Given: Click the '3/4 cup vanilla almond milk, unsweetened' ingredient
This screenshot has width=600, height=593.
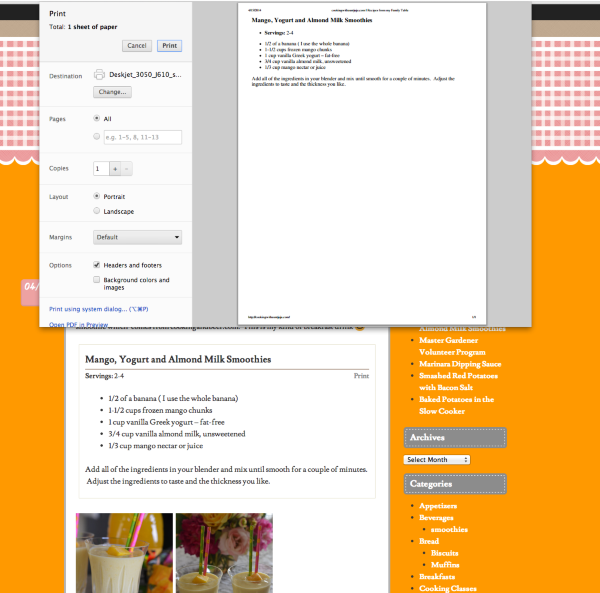Looking at the screenshot, I should (x=176, y=434).
